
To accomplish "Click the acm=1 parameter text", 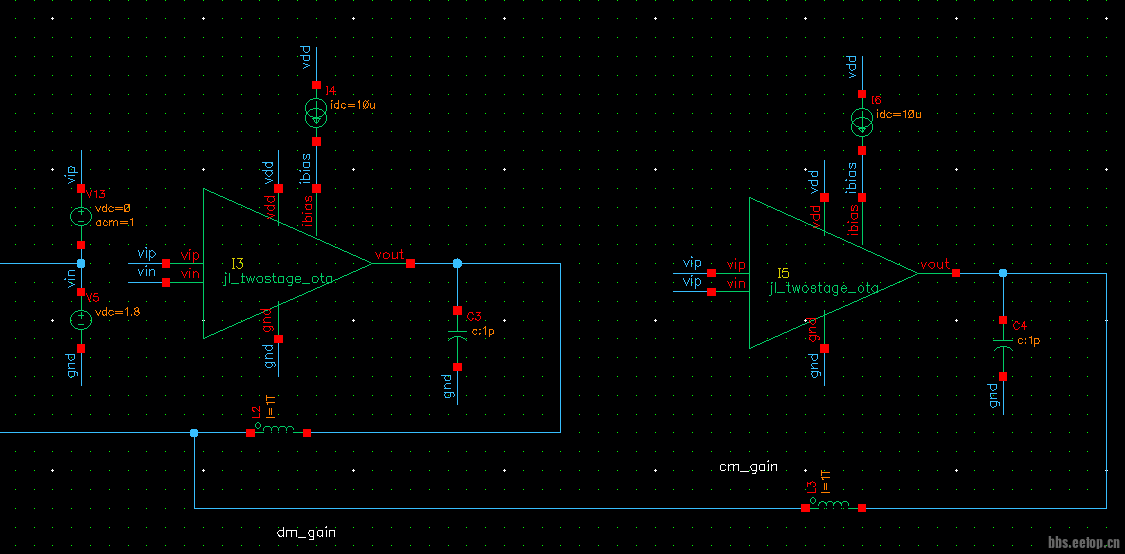I will coord(115,222).
